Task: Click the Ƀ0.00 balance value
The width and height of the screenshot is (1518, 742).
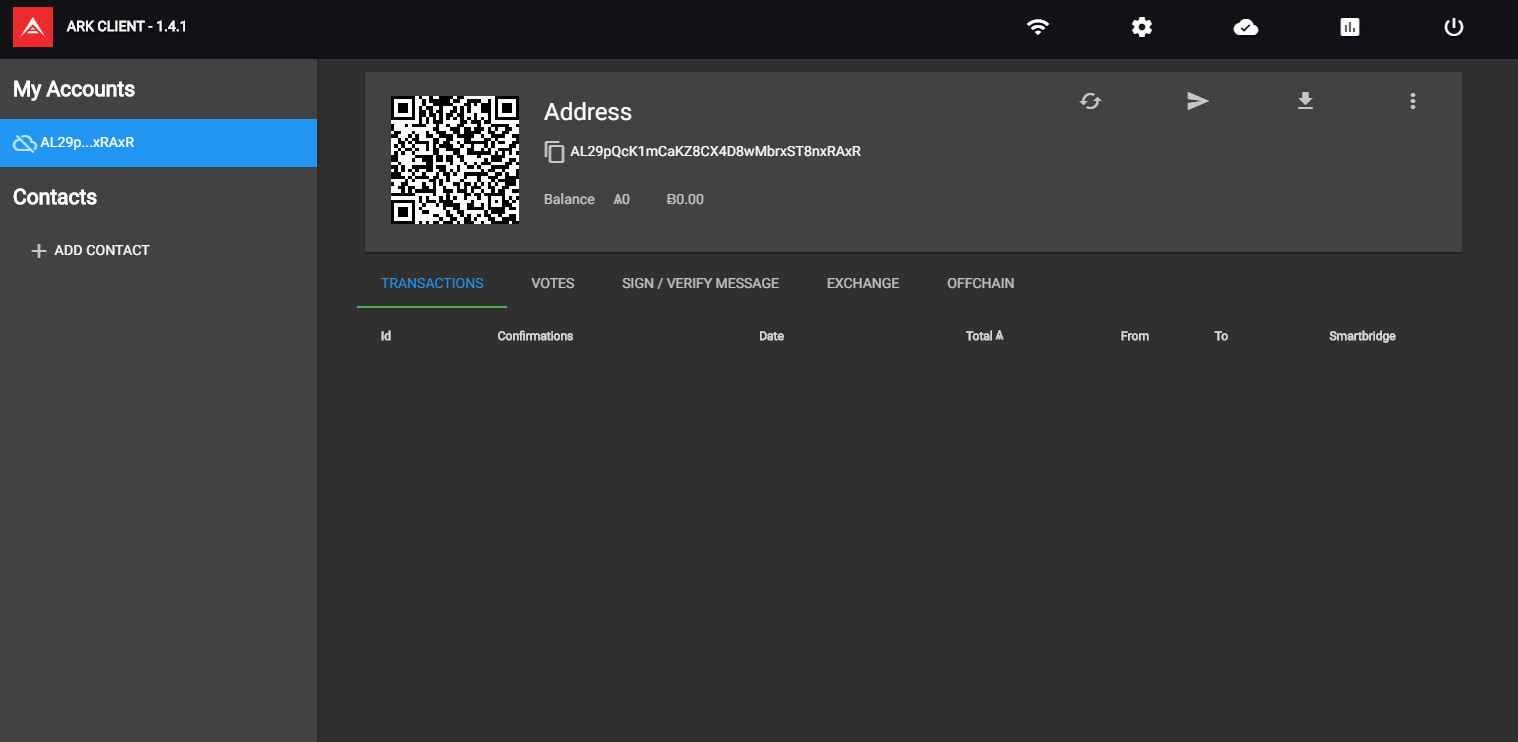Action: pos(685,199)
